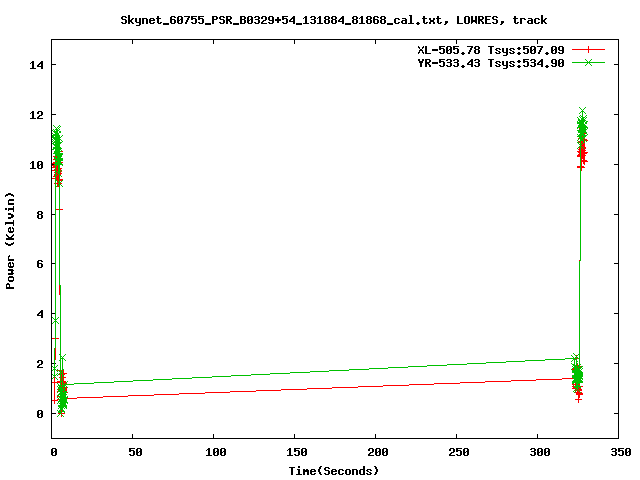Click the plot title Skynet_60755_PSR_B0329+54 text
The image size is (640, 480).
[x=333, y=20]
